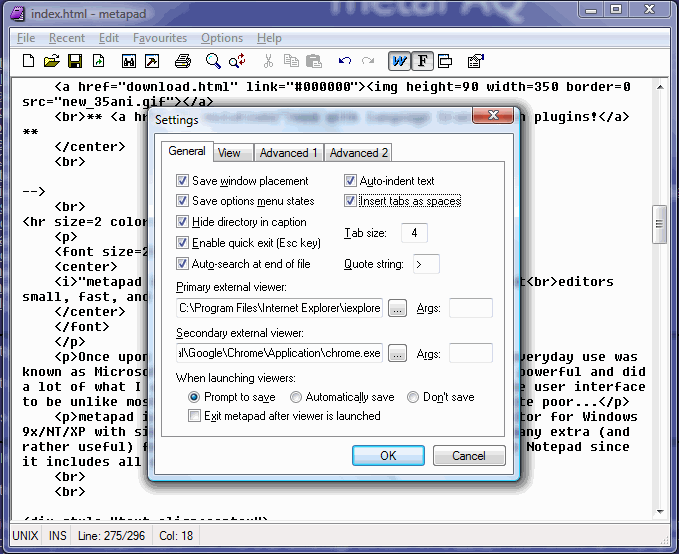The image size is (679, 554).
Task: Close the Settings dialog with red X
Action: (493, 115)
